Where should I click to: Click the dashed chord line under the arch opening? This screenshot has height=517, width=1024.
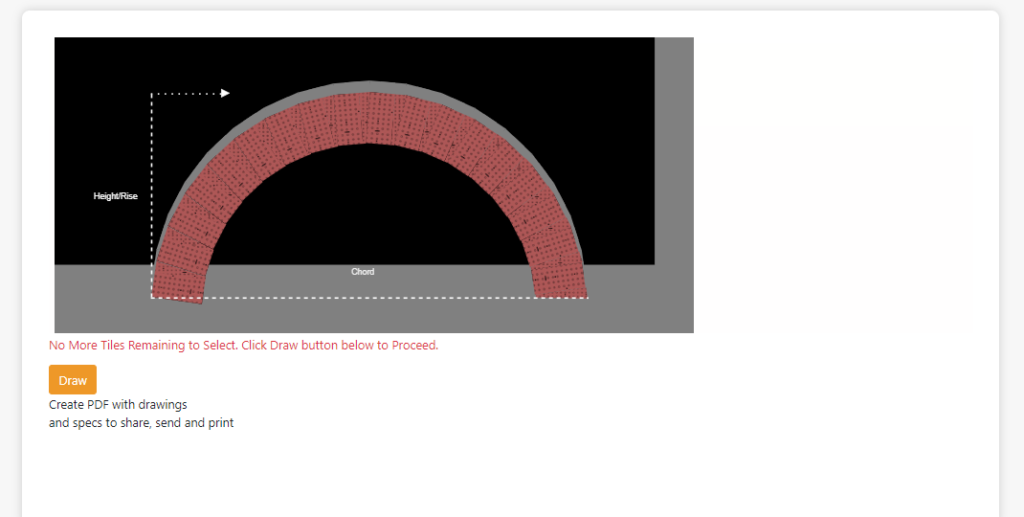369,298
